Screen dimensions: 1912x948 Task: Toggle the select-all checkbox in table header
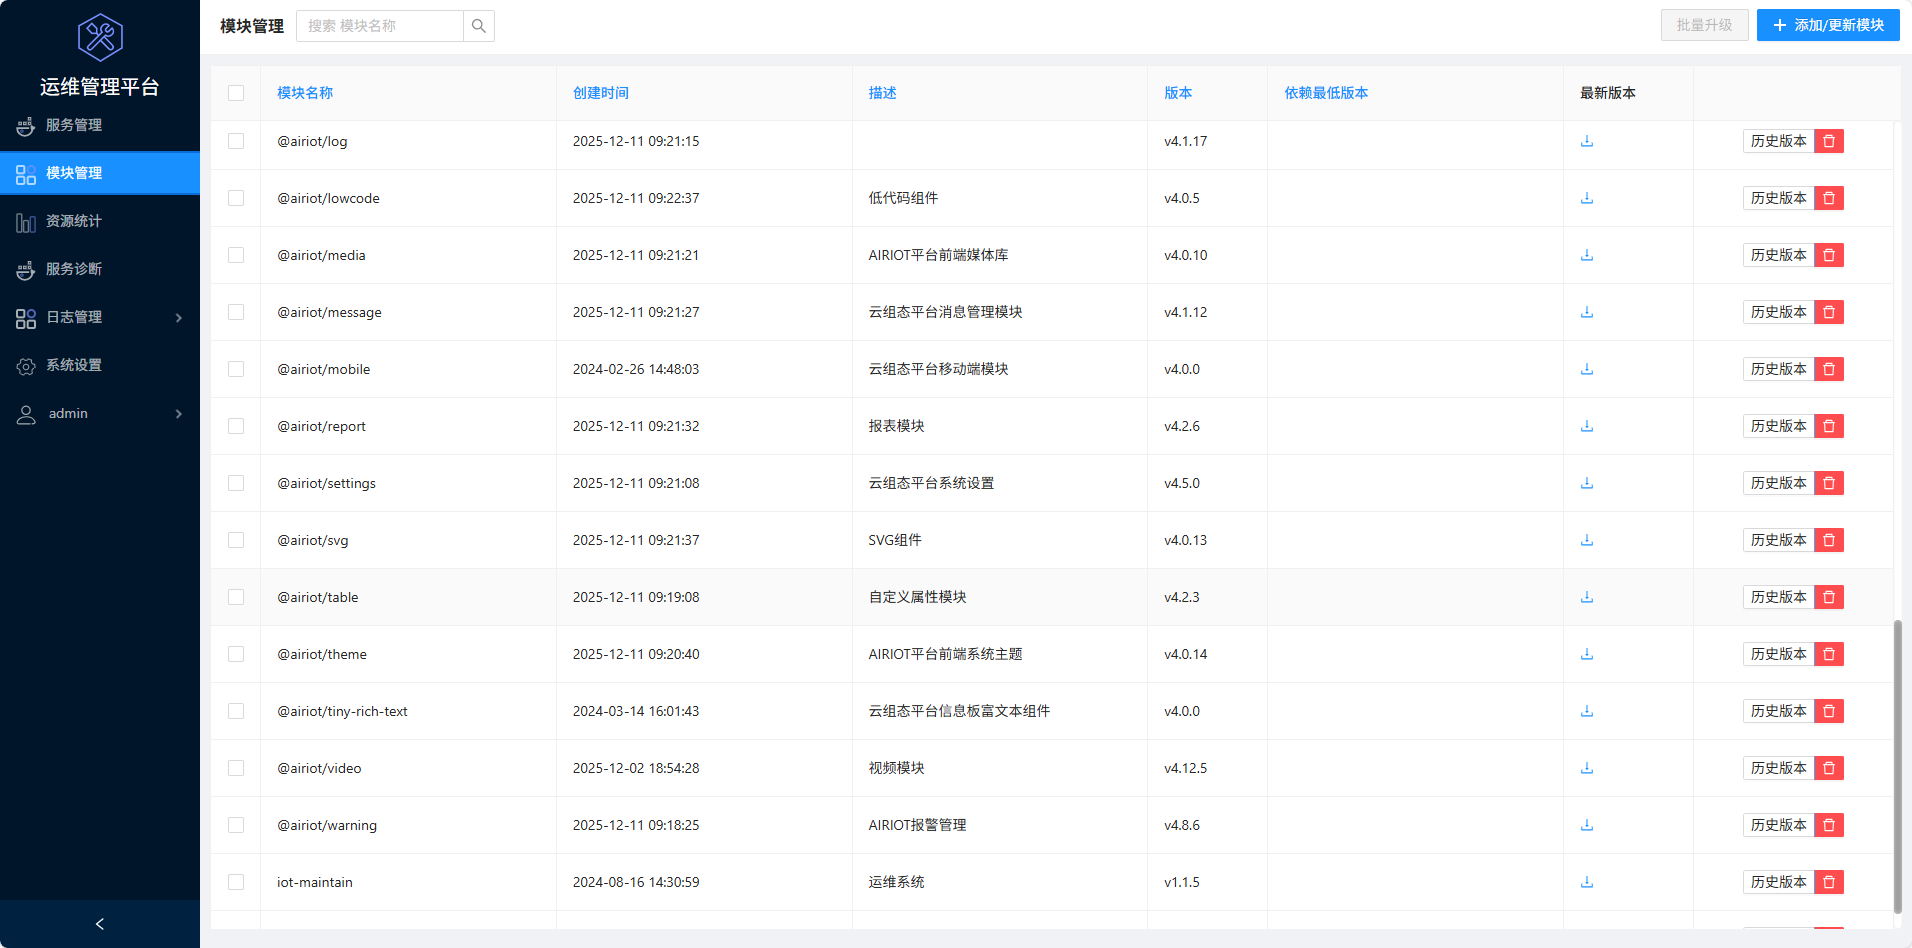tap(236, 93)
